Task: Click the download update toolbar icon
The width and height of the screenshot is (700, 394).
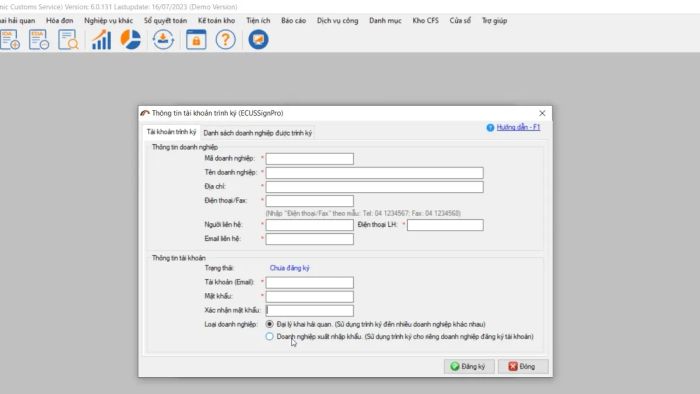Action: point(163,40)
